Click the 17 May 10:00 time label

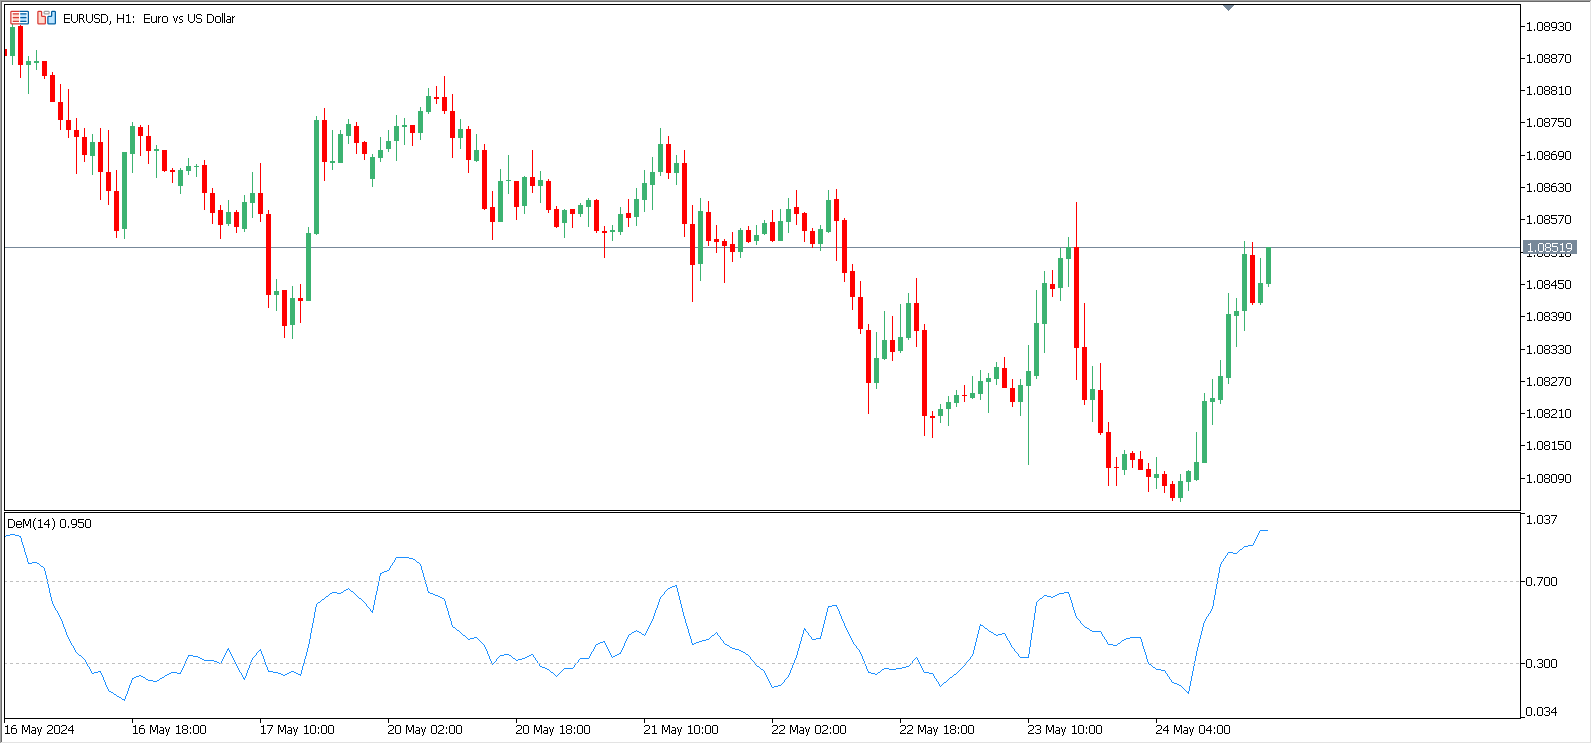point(297,729)
